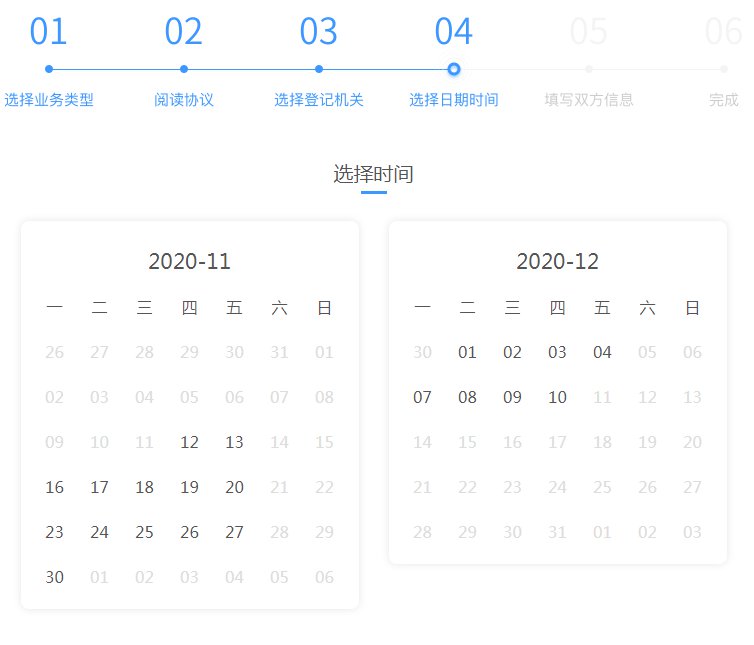Click the 选择登记机关 step label
The height and width of the screenshot is (645, 754).
[318, 100]
